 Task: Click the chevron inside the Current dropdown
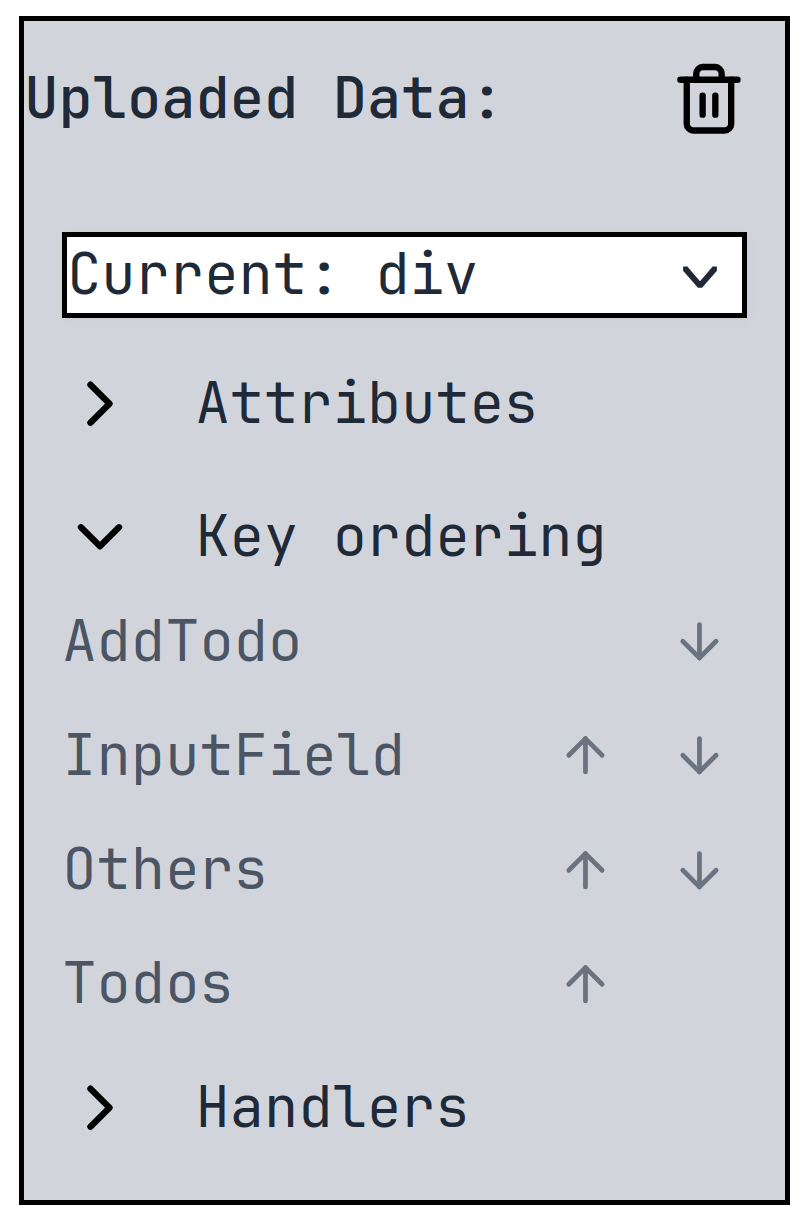point(701,277)
